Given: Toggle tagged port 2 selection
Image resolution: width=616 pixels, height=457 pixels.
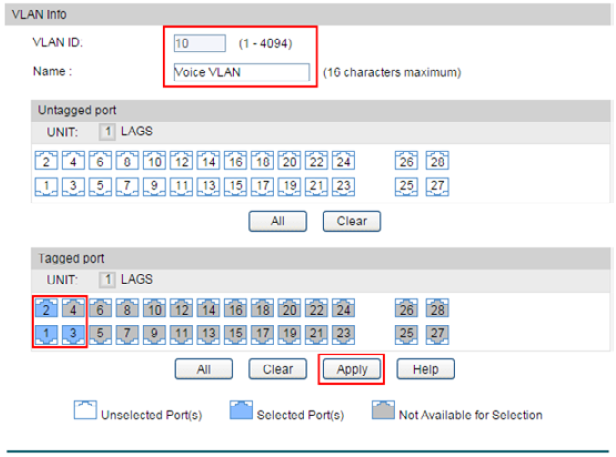Looking at the screenshot, I should click(46, 308).
